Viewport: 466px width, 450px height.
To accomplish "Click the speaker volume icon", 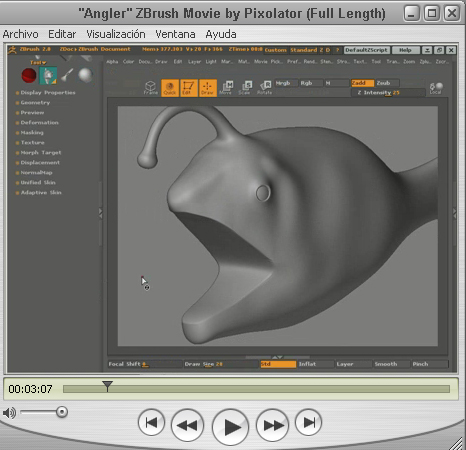I will pyautogui.click(x=9, y=413).
